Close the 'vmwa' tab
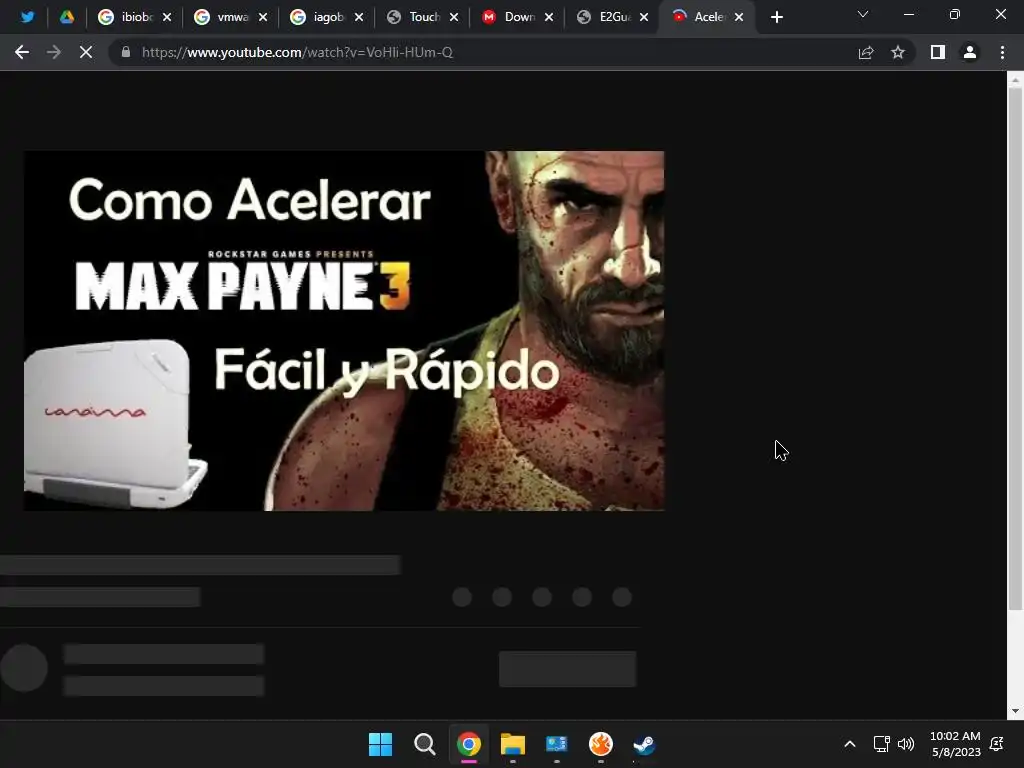The width and height of the screenshot is (1024, 768). pos(263,17)
